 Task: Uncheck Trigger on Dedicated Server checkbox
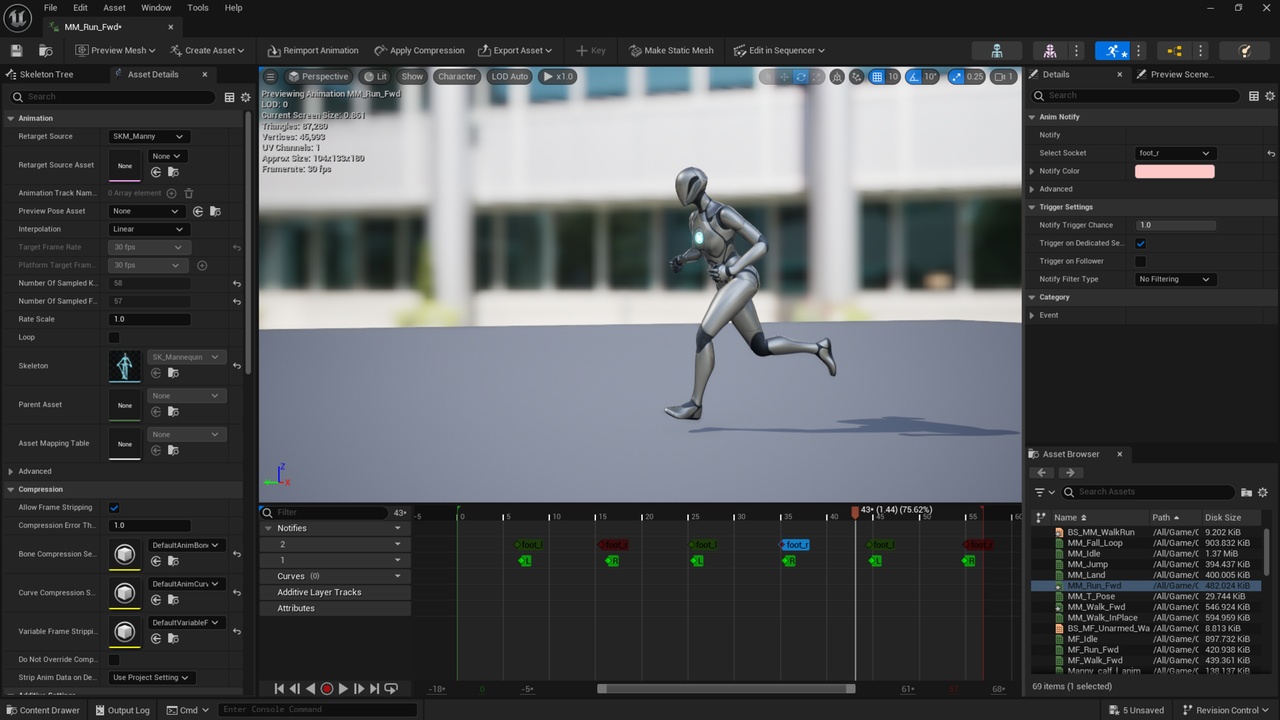(x=1140, y=243)
